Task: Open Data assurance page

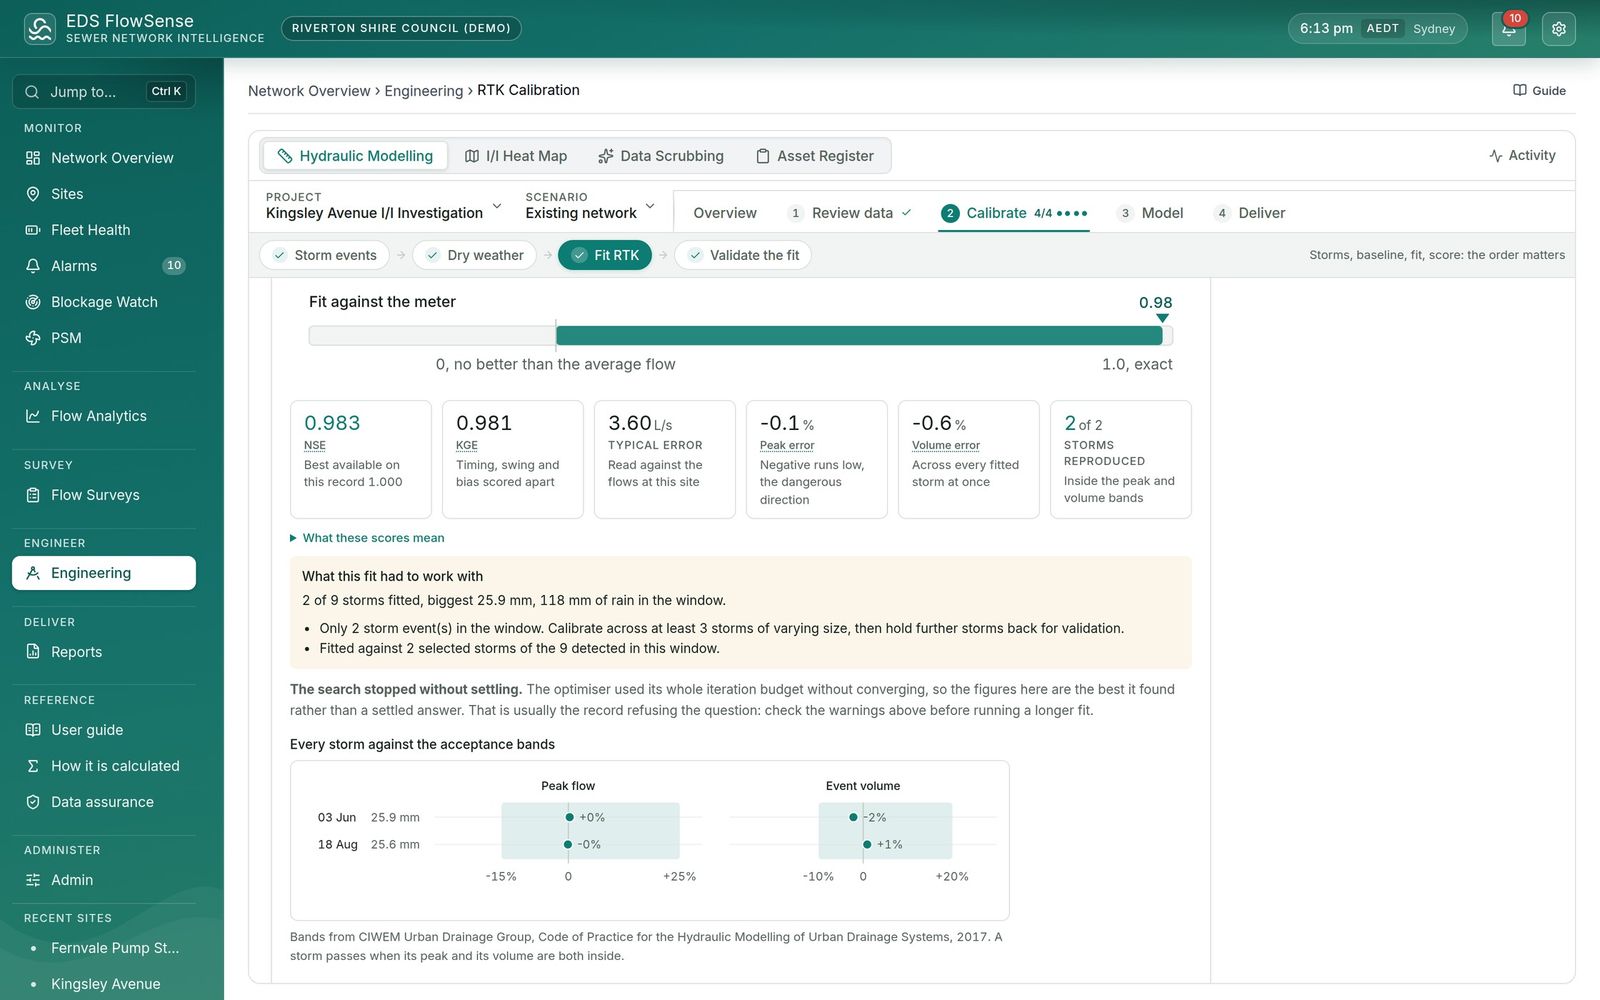Action: (x=104, y=802)
